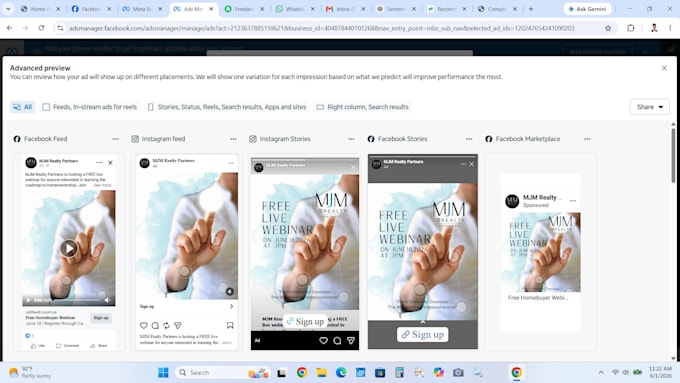Open the browser extensions menu

coord(631,28)
